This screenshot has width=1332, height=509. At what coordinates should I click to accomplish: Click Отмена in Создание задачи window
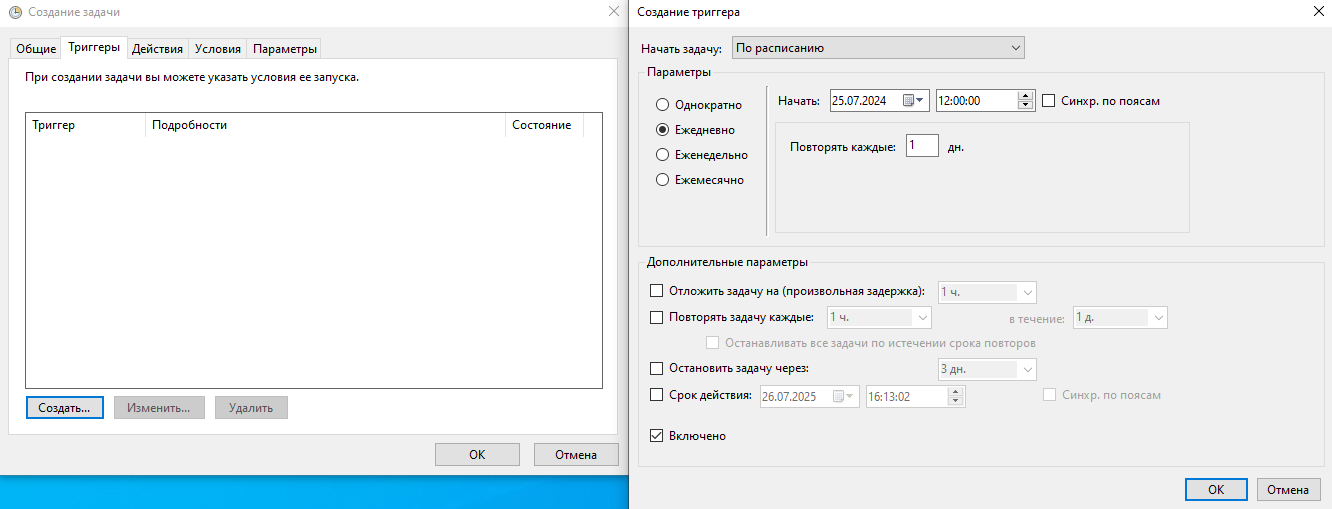click(578, 454)
